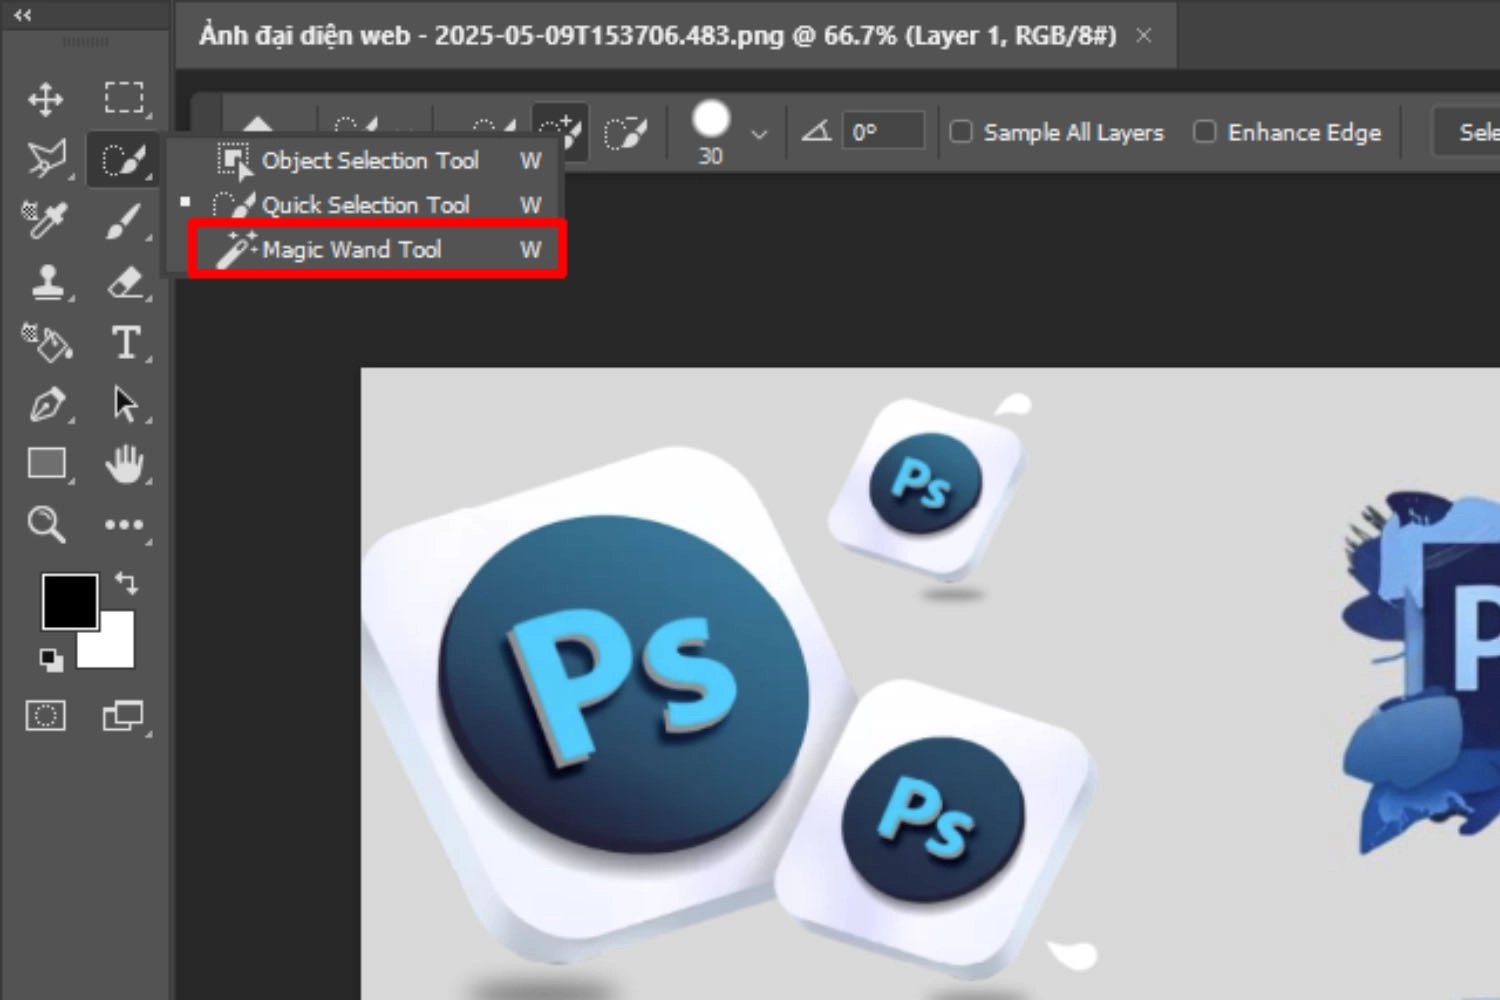The width and height of the screenshot is (1500, 1000).
Task: Click the white brush size preview
Action: click(x=711, y=119)
